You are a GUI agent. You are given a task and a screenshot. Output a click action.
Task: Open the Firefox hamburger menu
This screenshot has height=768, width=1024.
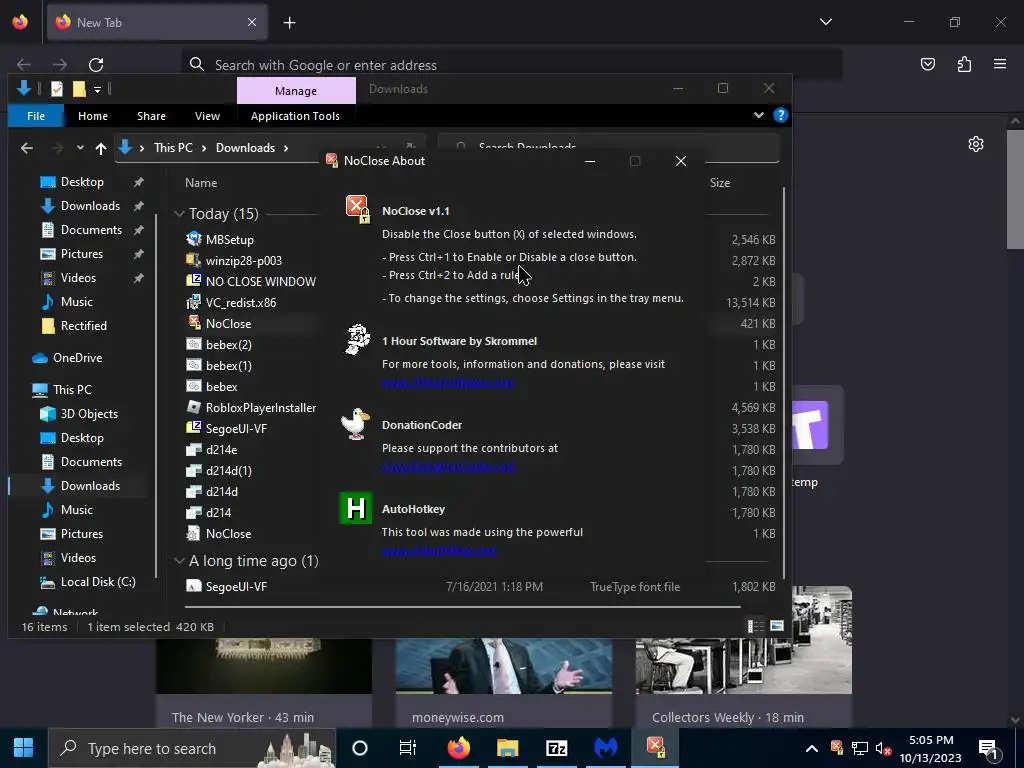click(1000, 64)
